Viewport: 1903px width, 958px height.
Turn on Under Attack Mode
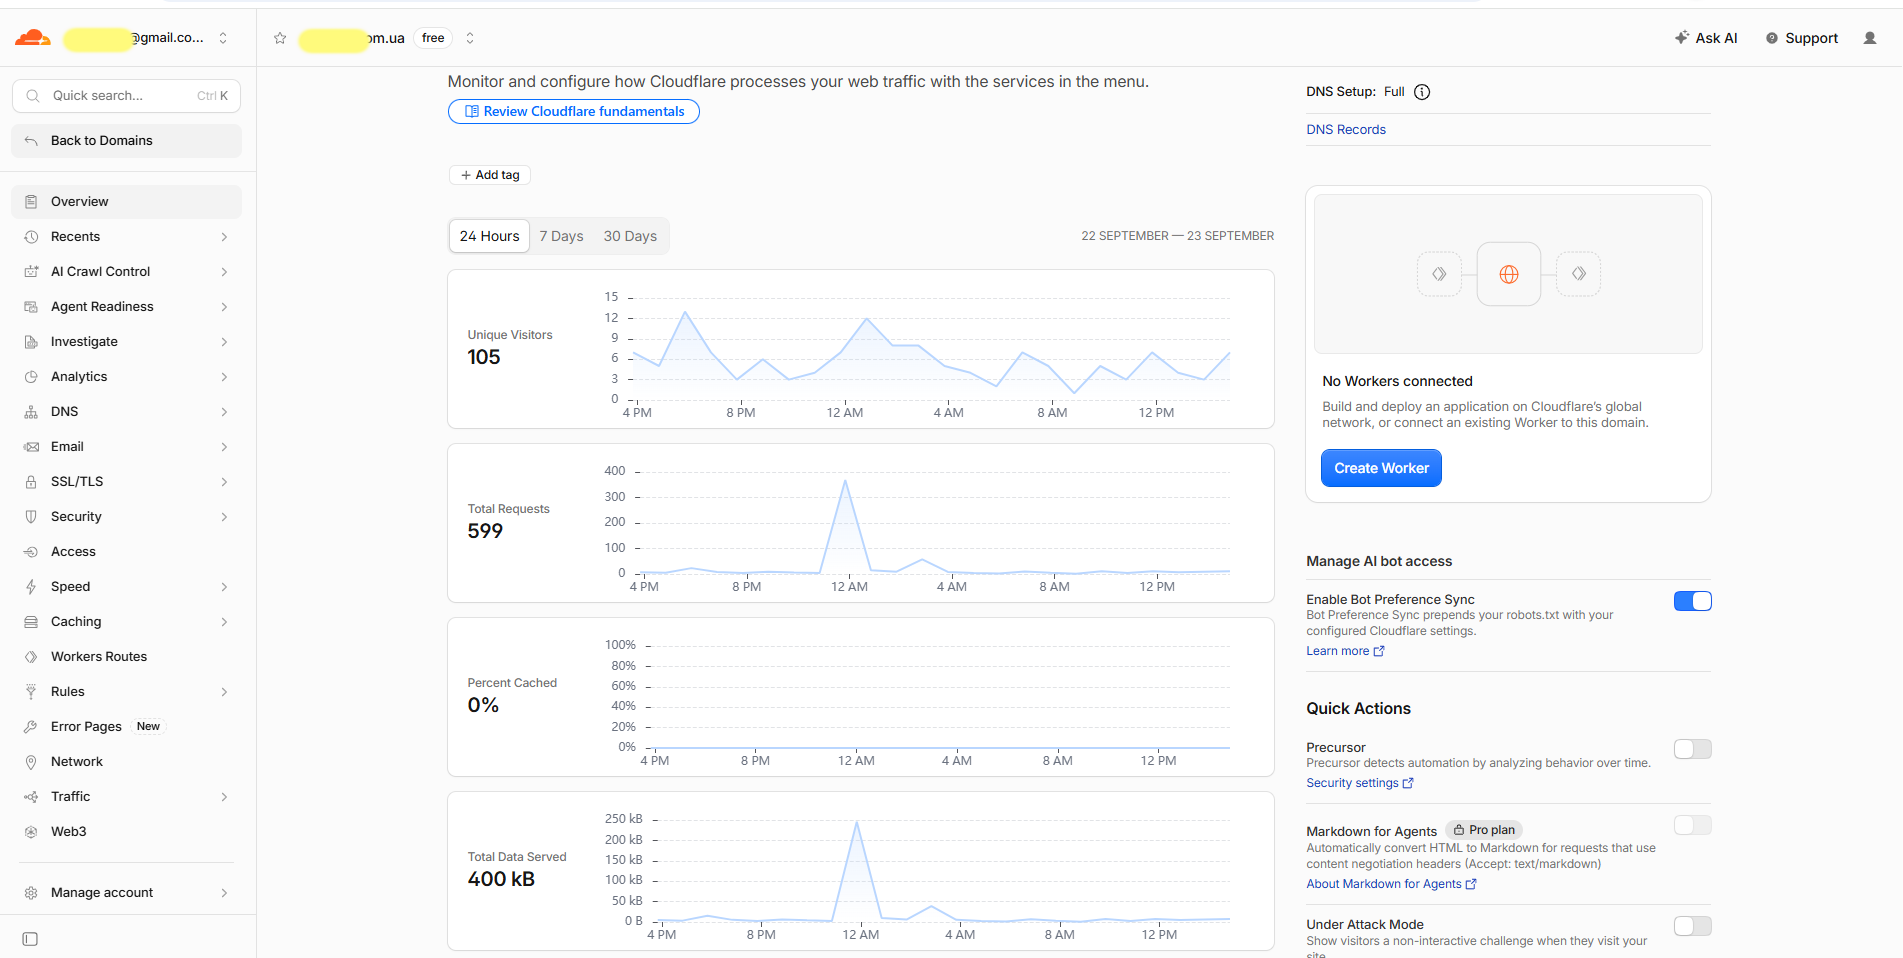click(x=1693, y=926)
